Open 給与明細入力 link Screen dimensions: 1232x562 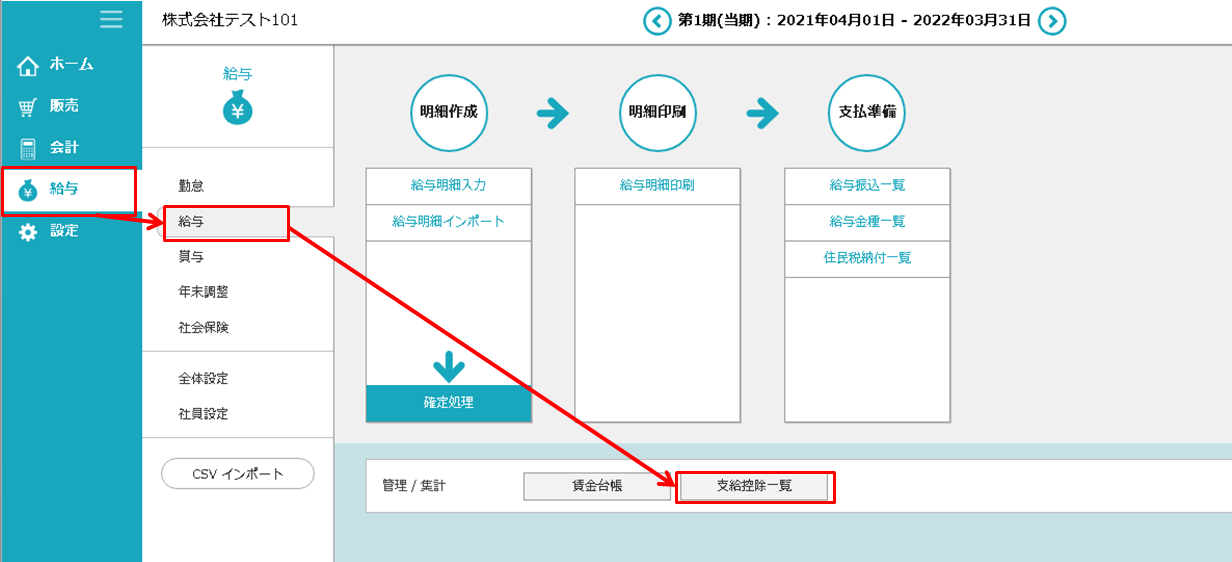pyautogui.click(x=448, y=185)
